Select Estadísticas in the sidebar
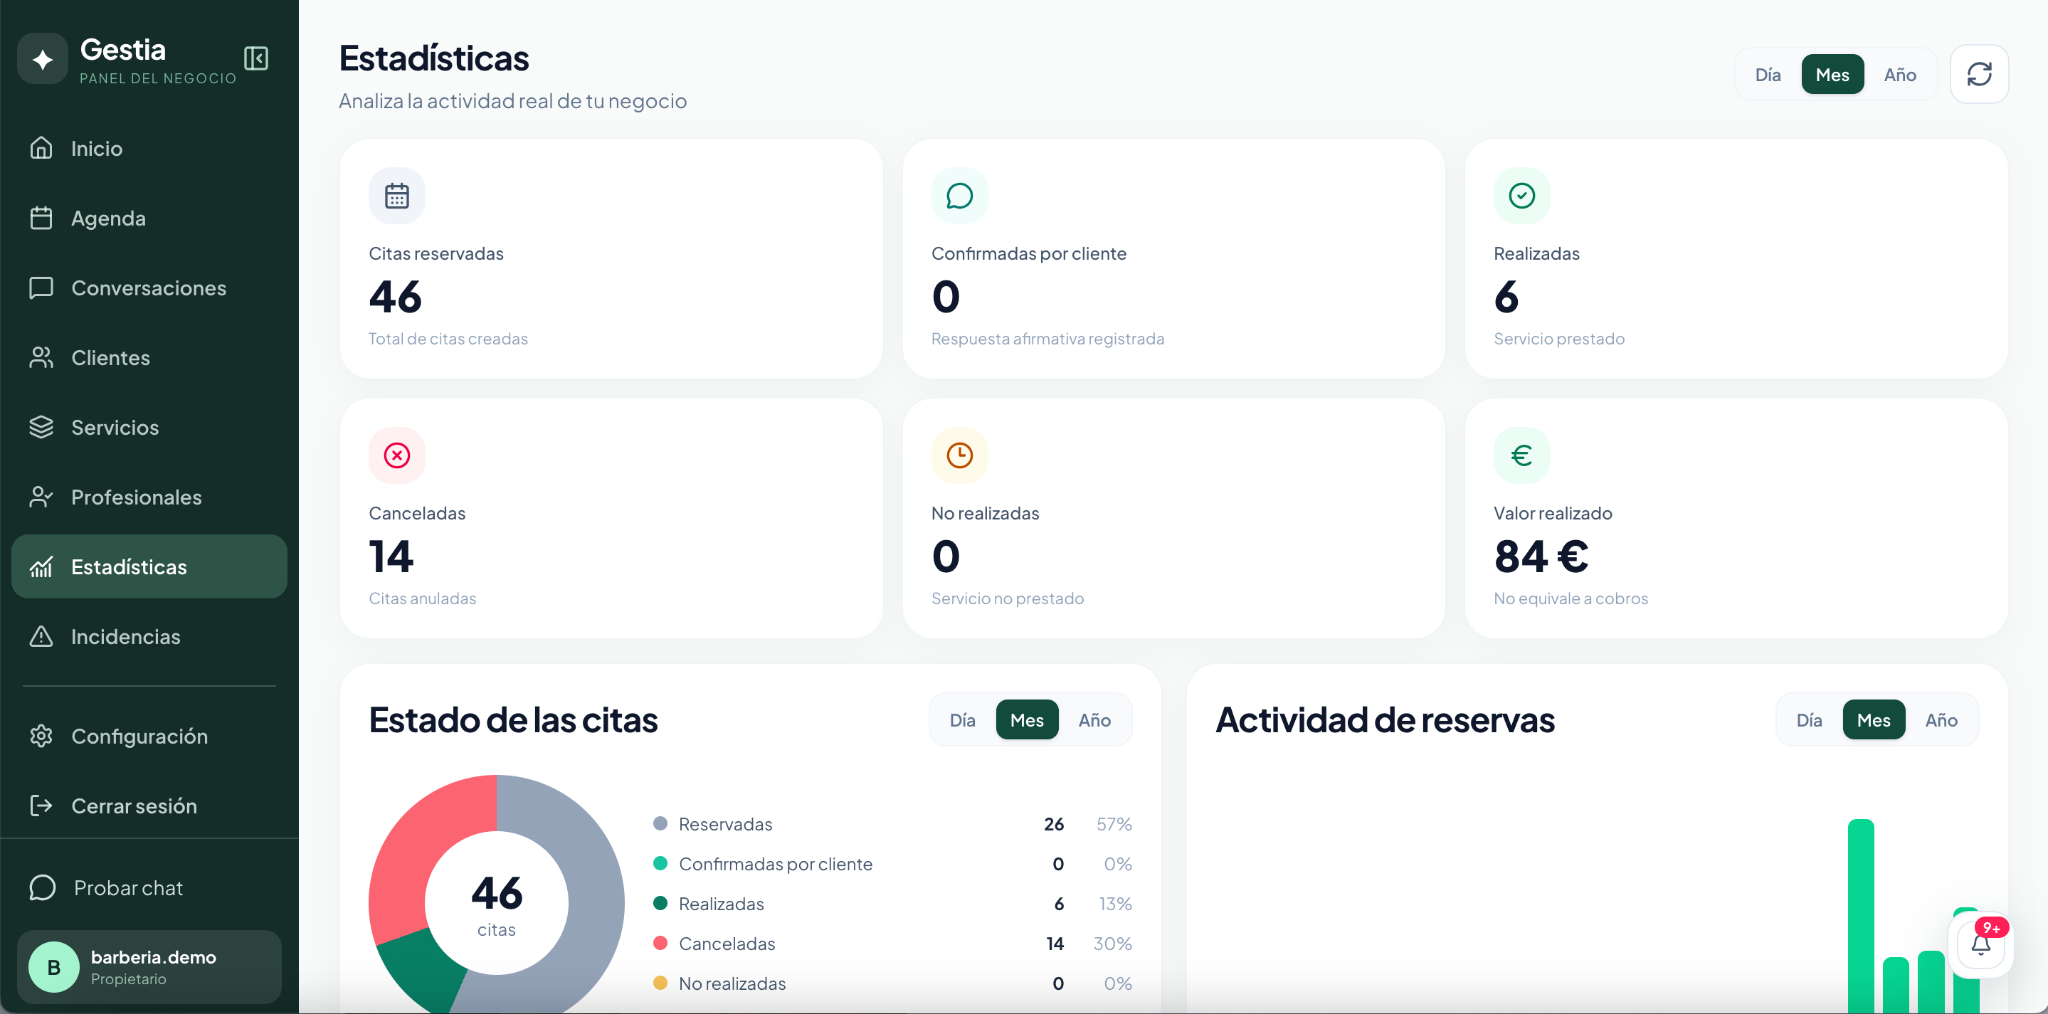 pyautogui.click(x=149, y=567)
